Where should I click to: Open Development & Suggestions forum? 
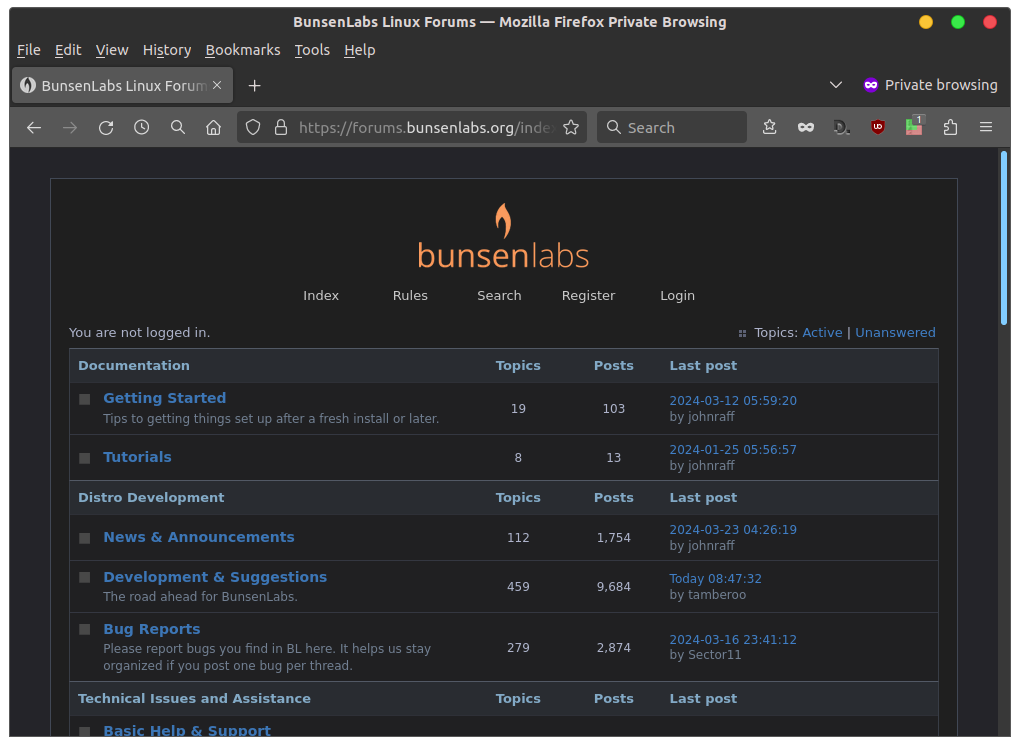tap(215, 578)
